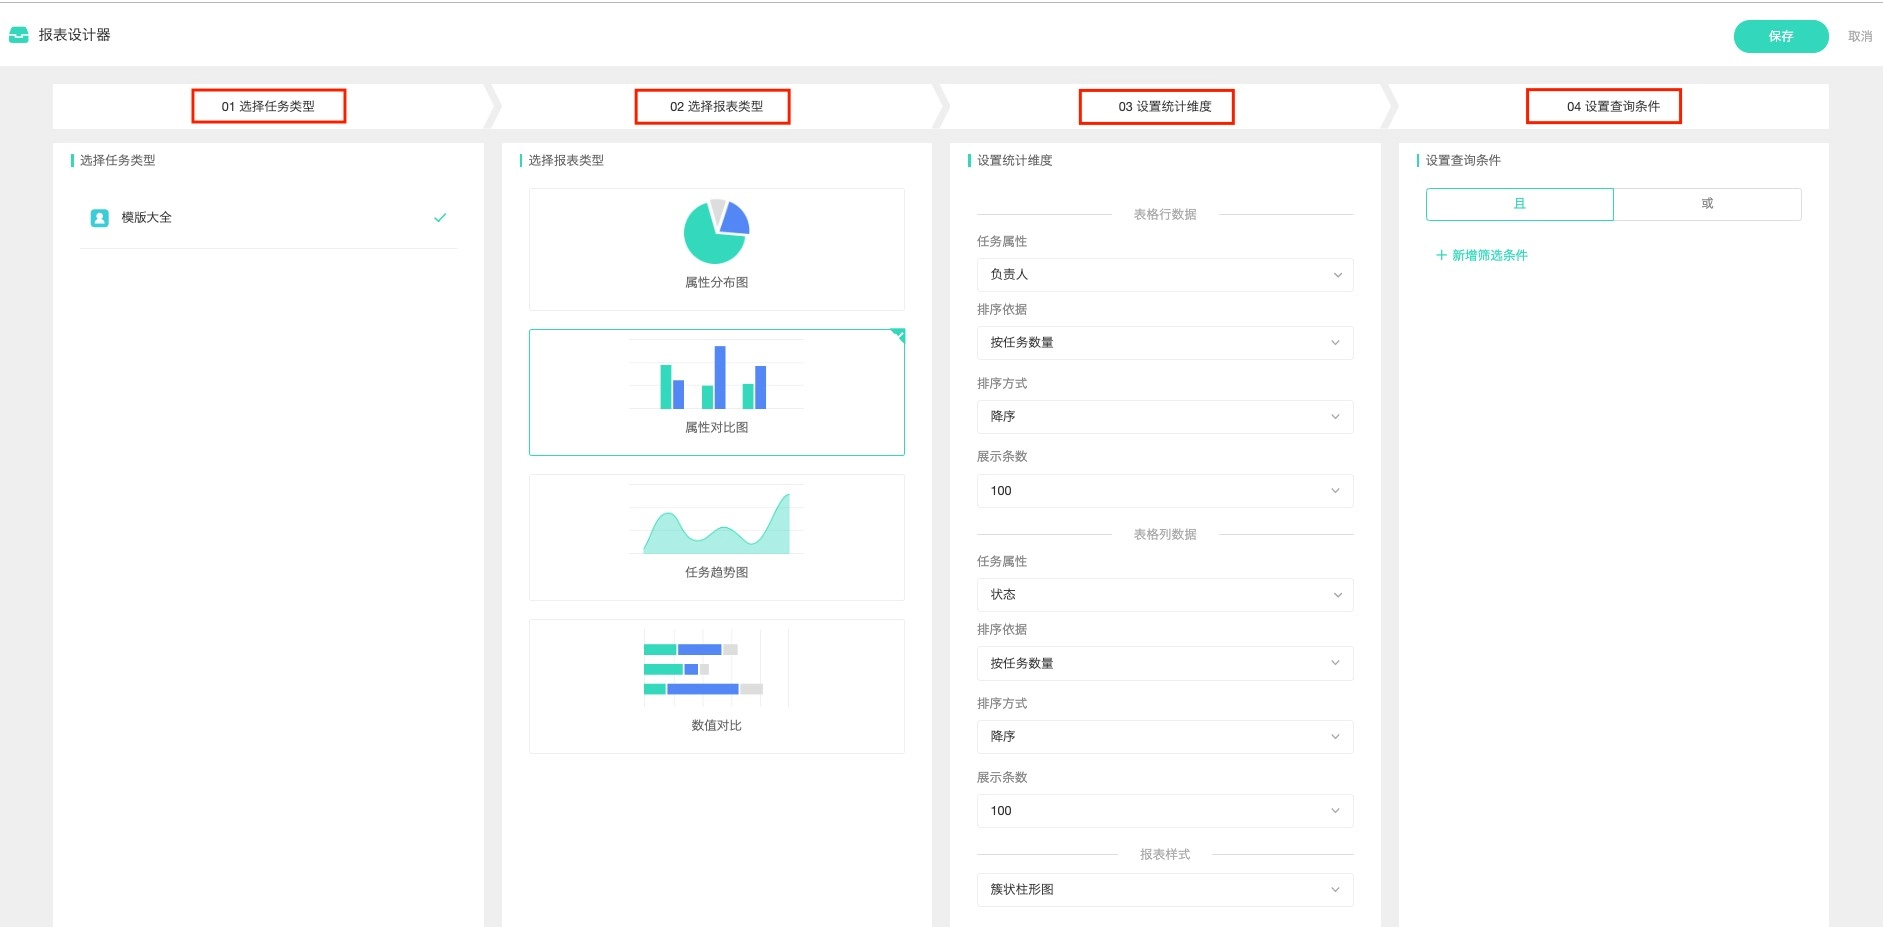The height and width of the screenshot is (927, 1883).
Task: Select the 属性分布图 pie chart icon
Action: point(716,231)
